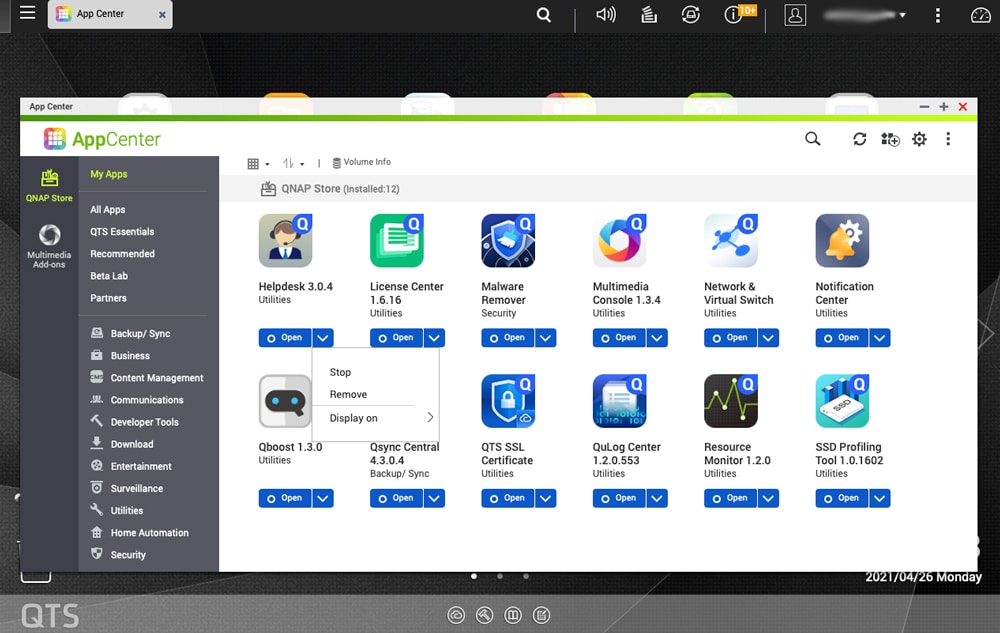
Task: Choose Remove in the Helpdesk context menu
Action: 348,395
